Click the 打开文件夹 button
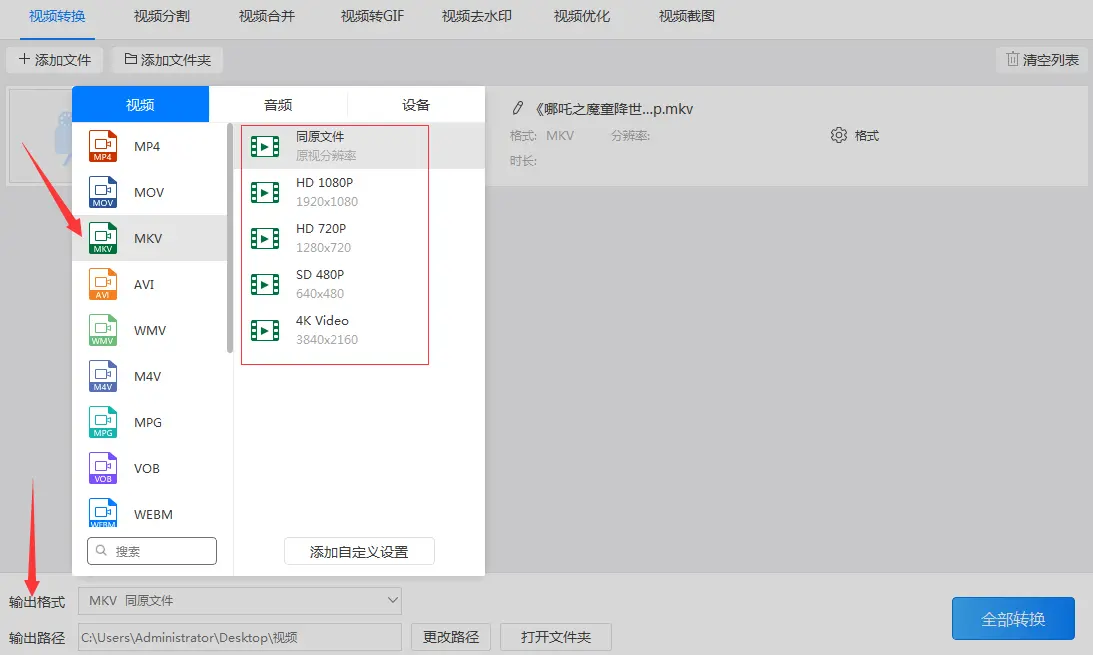Viewport: 1093px width, 655px height. [556, 637]
